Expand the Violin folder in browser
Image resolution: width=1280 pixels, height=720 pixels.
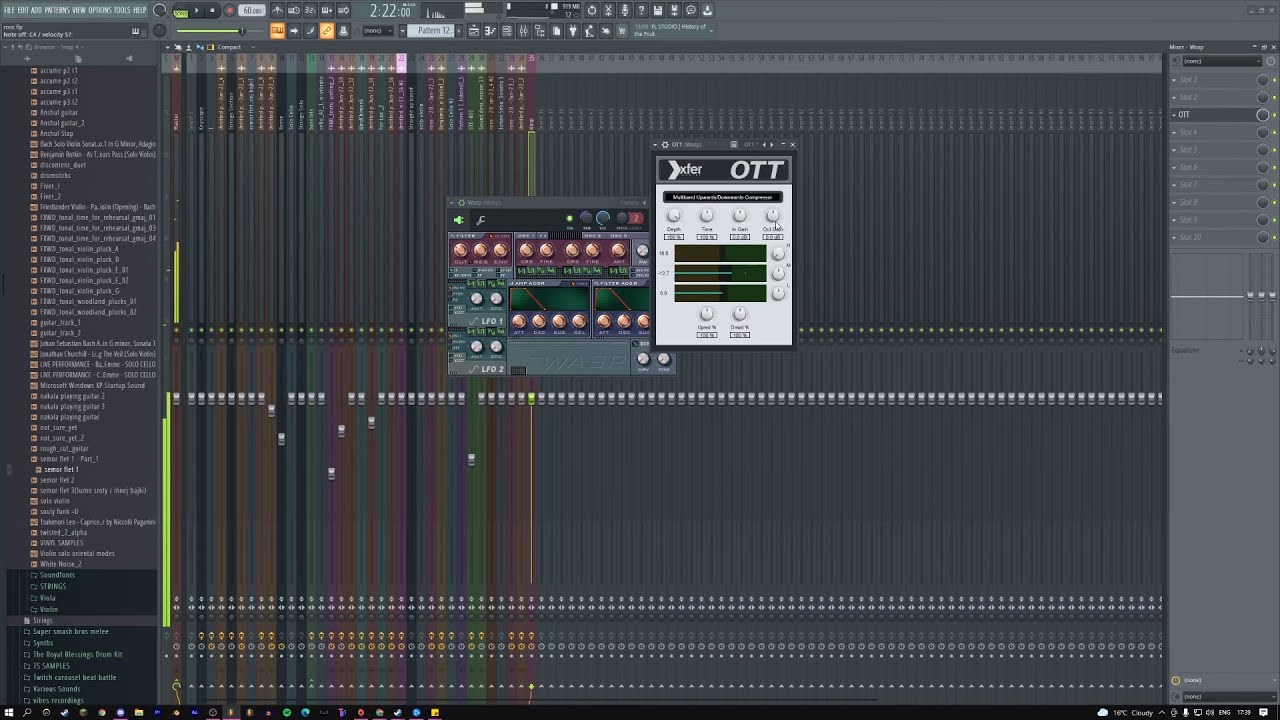(49, 609)
